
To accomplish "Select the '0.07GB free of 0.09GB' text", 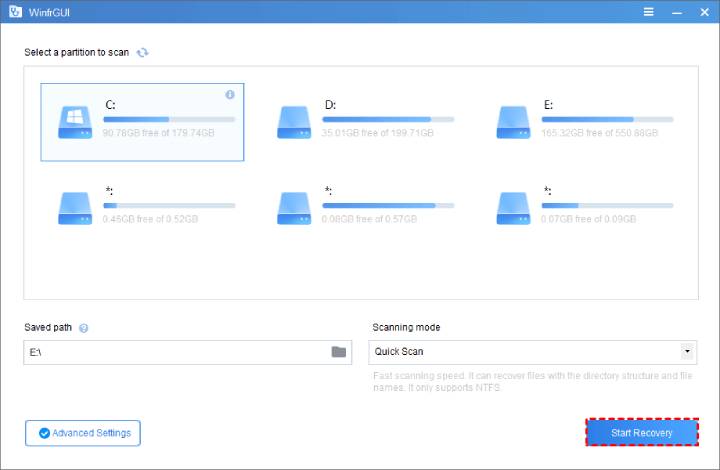I will (588, 219).
